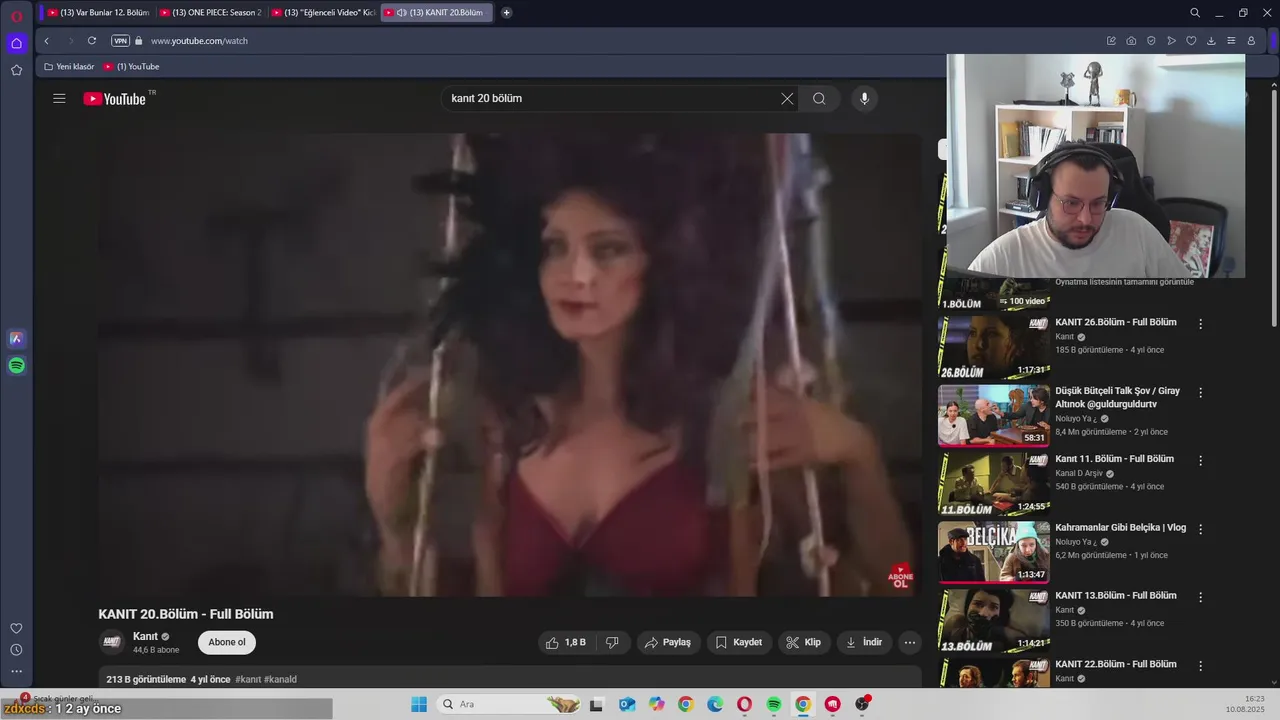Go to Opera start page home icon
Screen dimensions: 1280x720
pyautogui.click(x=16, y=43)
